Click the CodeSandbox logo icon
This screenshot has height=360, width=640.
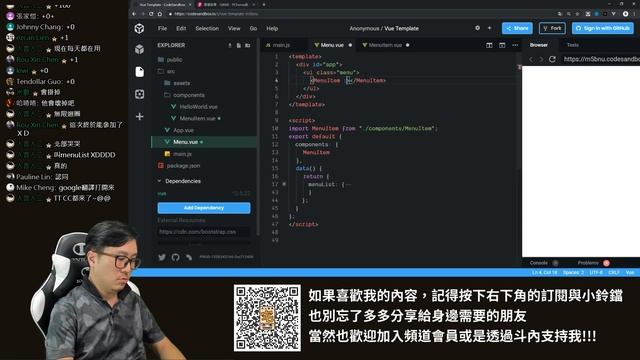tap(140, 28)
